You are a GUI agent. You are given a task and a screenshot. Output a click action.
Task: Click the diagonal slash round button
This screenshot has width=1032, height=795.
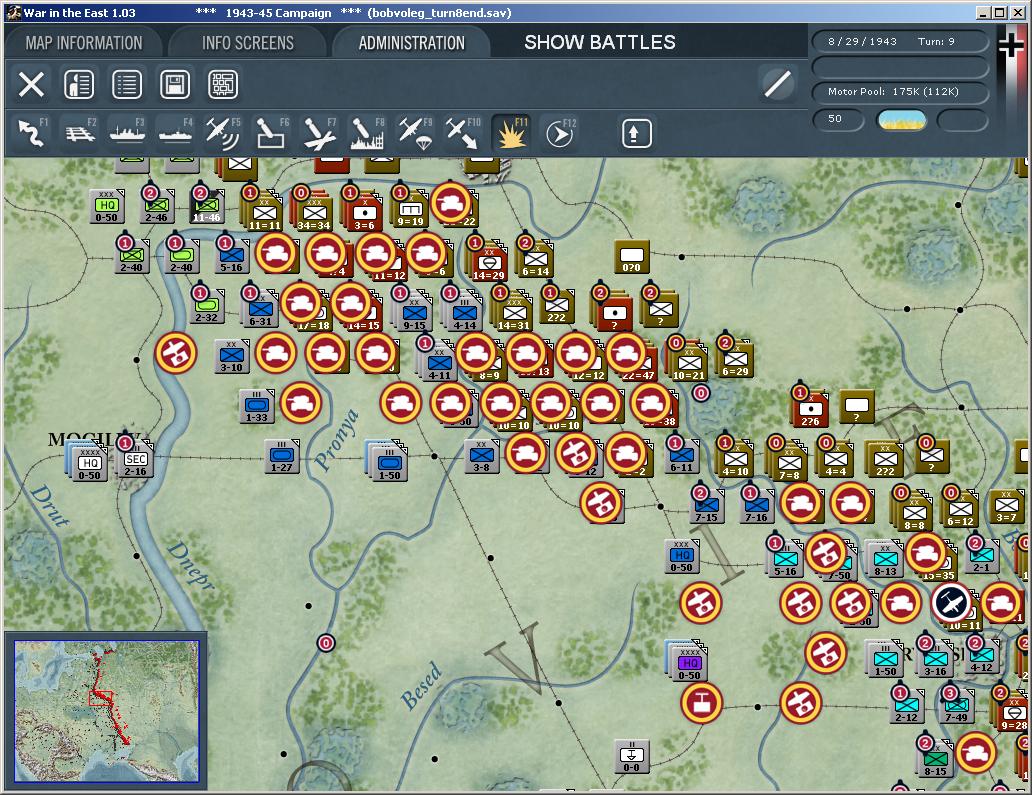pyautogui.click(x=777, y=84)
